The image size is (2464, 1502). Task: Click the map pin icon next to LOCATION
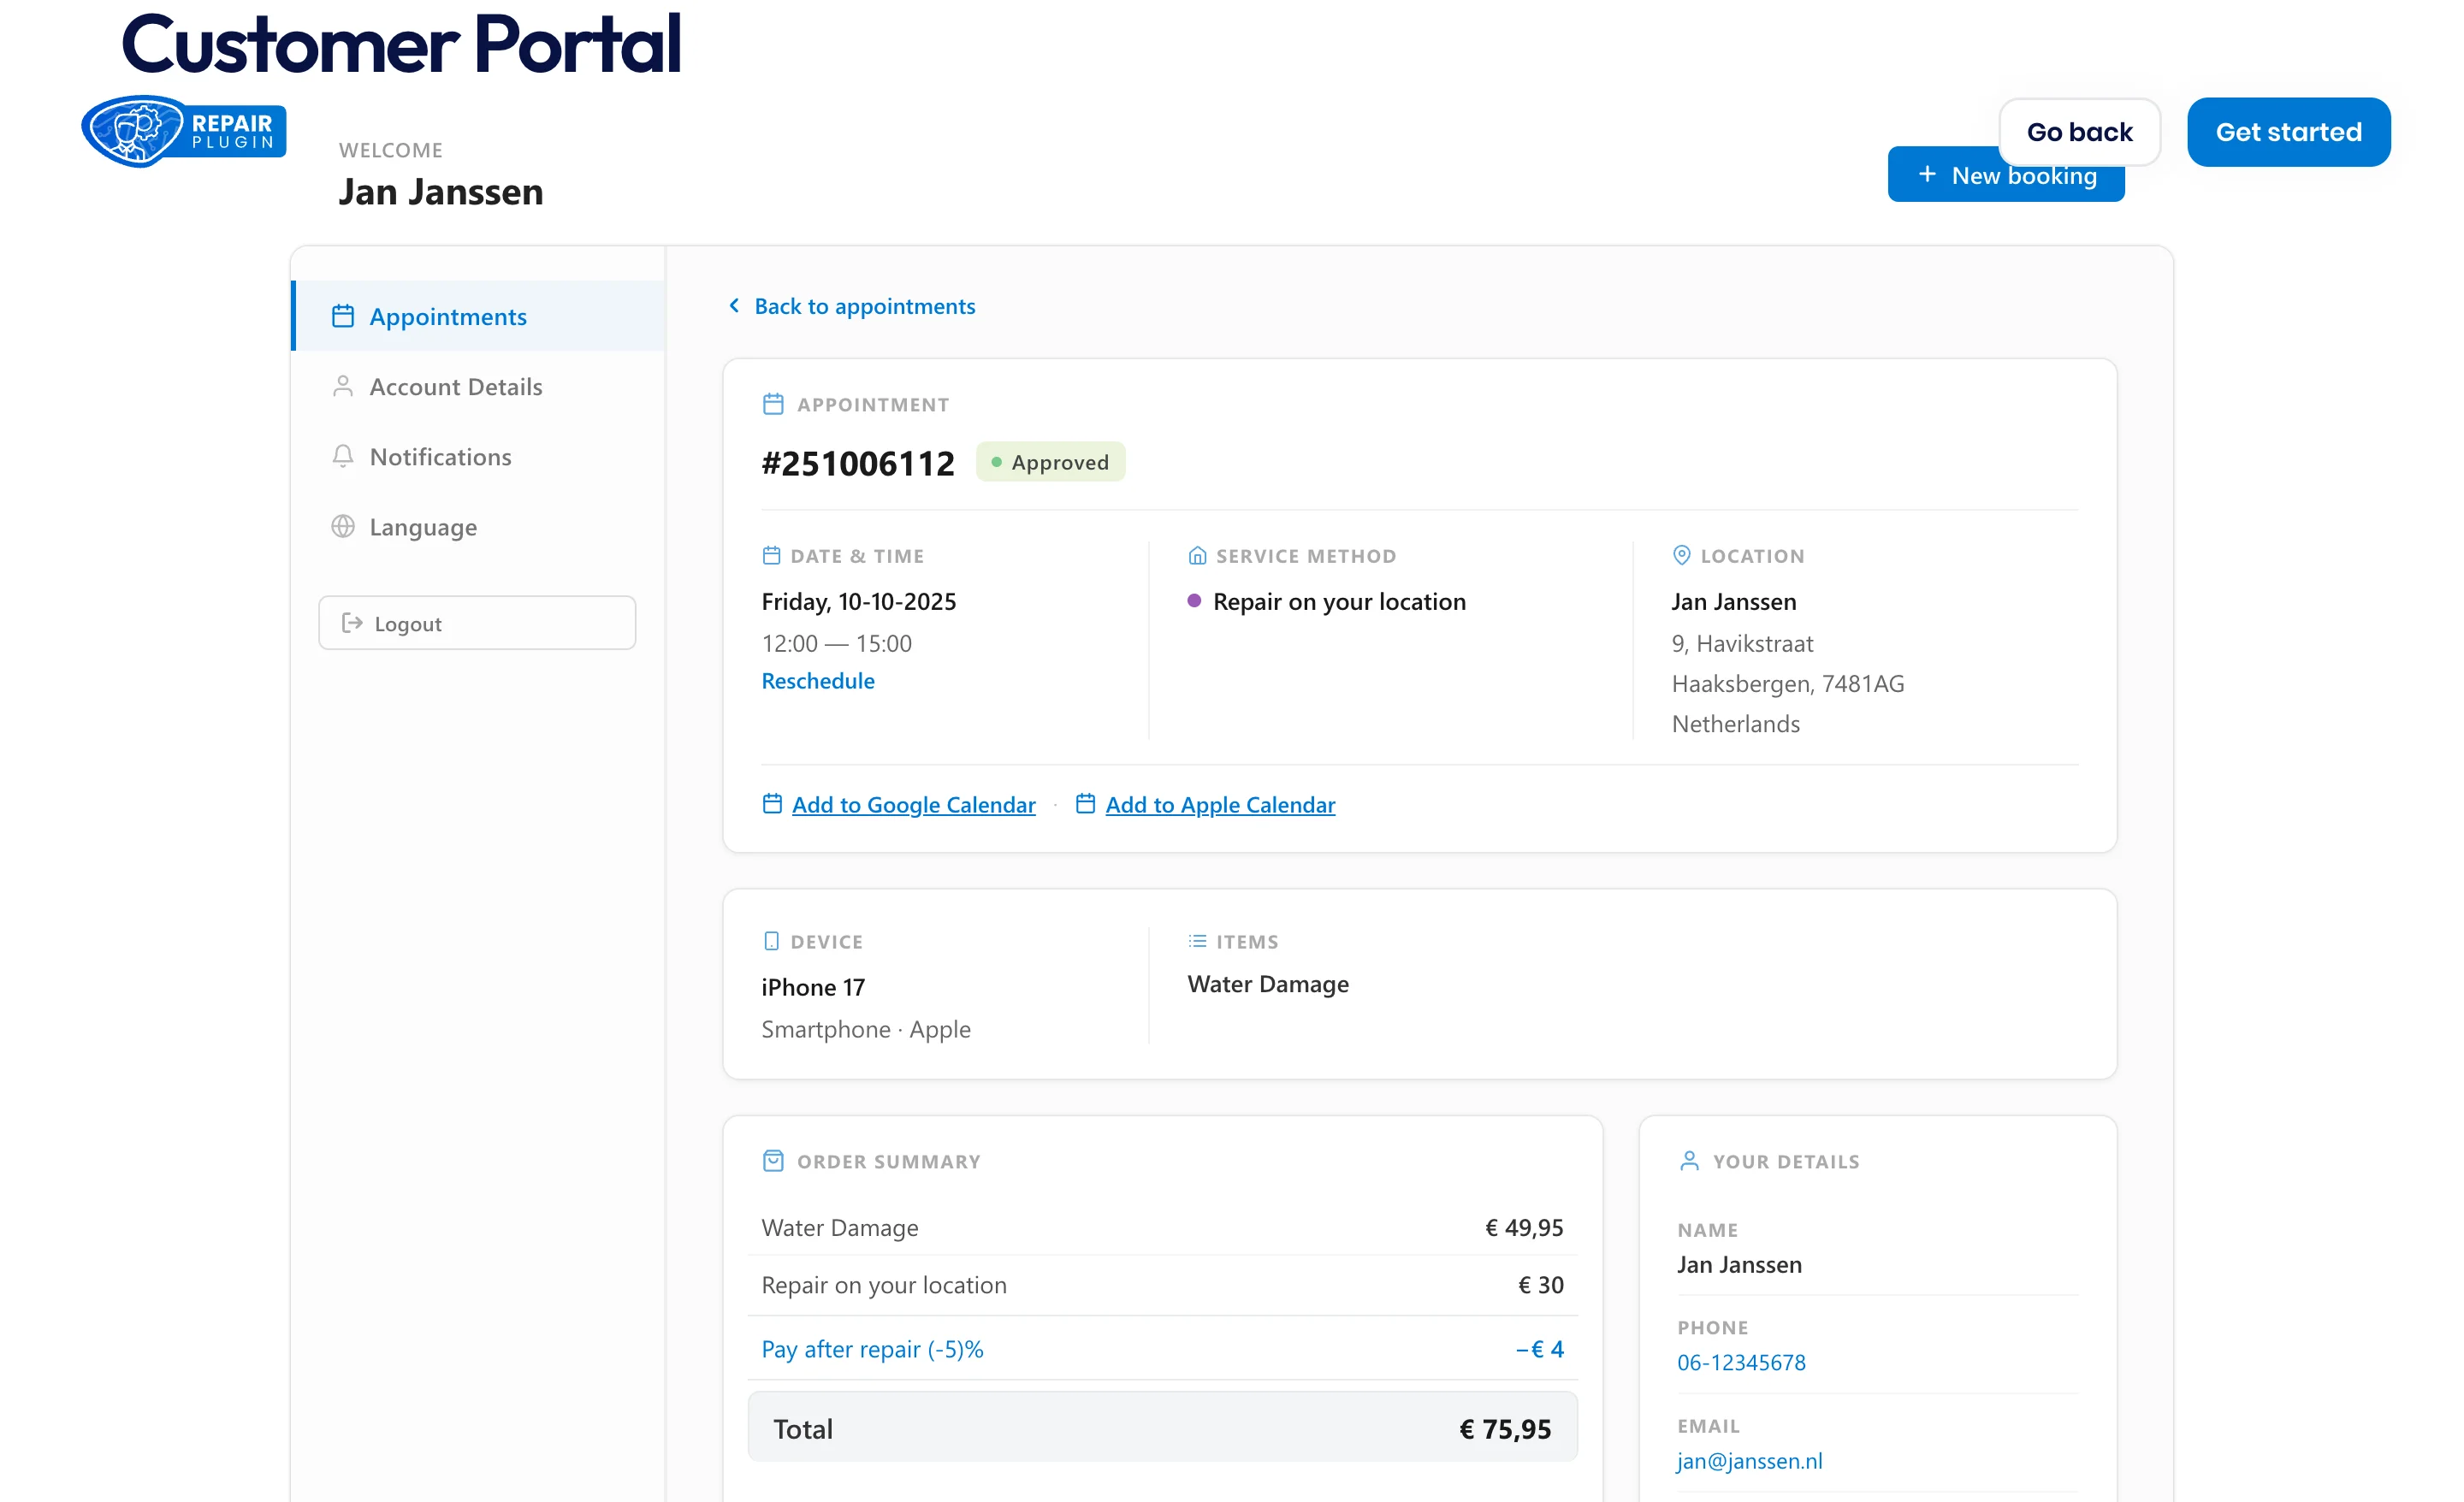1682,556
